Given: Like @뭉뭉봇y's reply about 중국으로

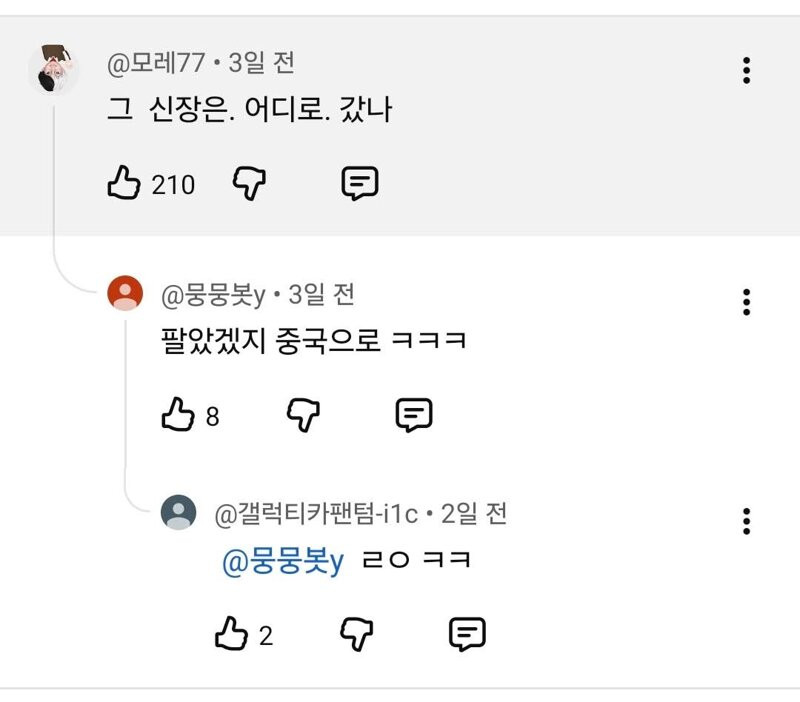Looking at the screenshot, I should (x=177, y=414).
